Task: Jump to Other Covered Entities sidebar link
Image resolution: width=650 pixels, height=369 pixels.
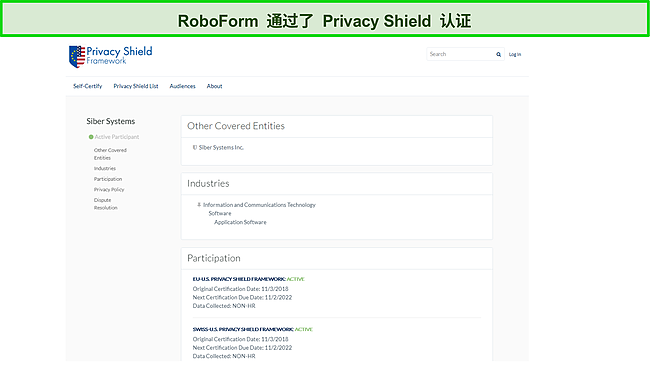Action: point(110,154)
